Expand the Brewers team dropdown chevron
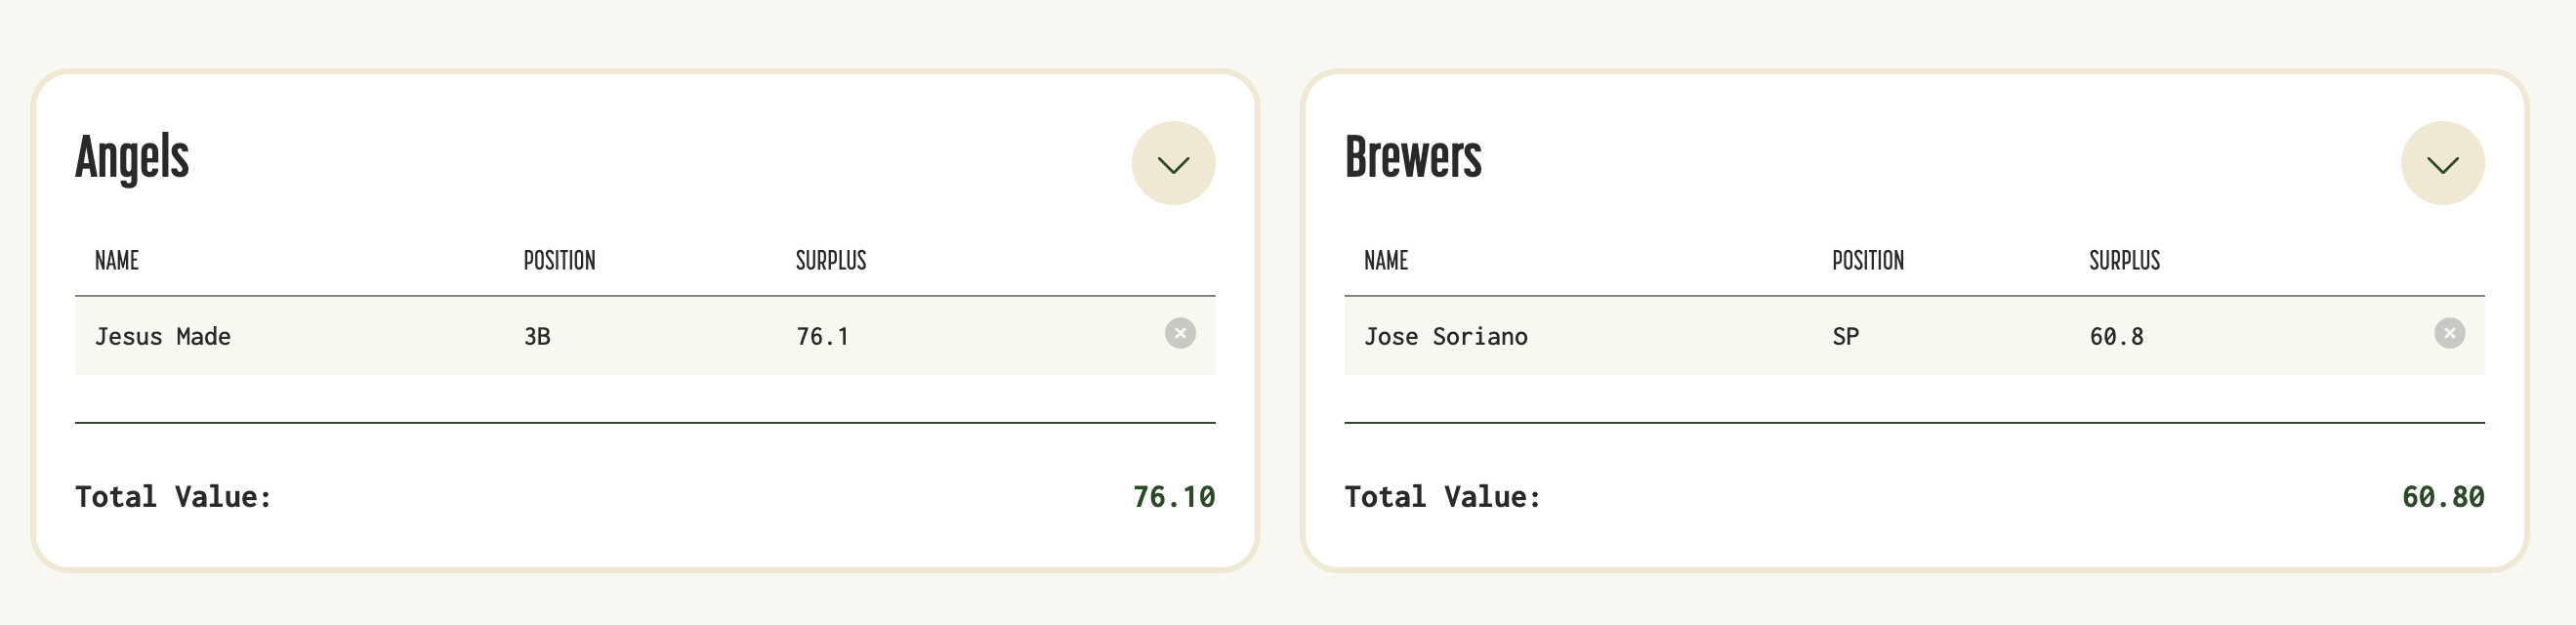 pyautogui.click(x=2442, y=163)
